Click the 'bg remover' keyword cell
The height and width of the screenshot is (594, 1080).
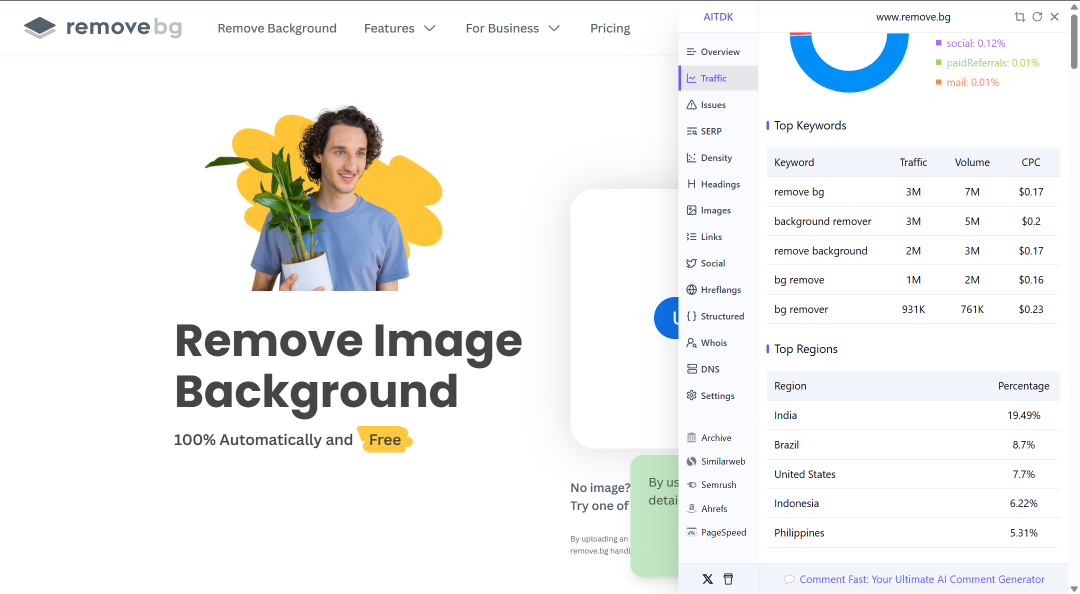[x=801, y=309]
